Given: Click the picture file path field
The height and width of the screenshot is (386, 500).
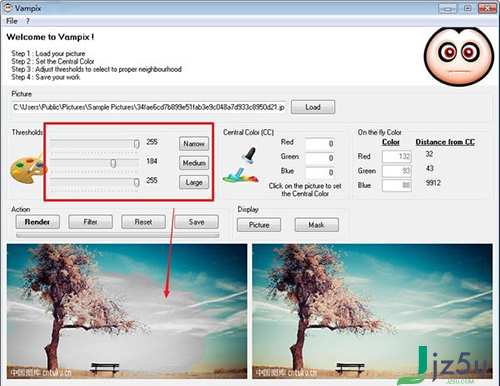Looking at the screenshot, I should pyautogui.click(x=149, y=107).
